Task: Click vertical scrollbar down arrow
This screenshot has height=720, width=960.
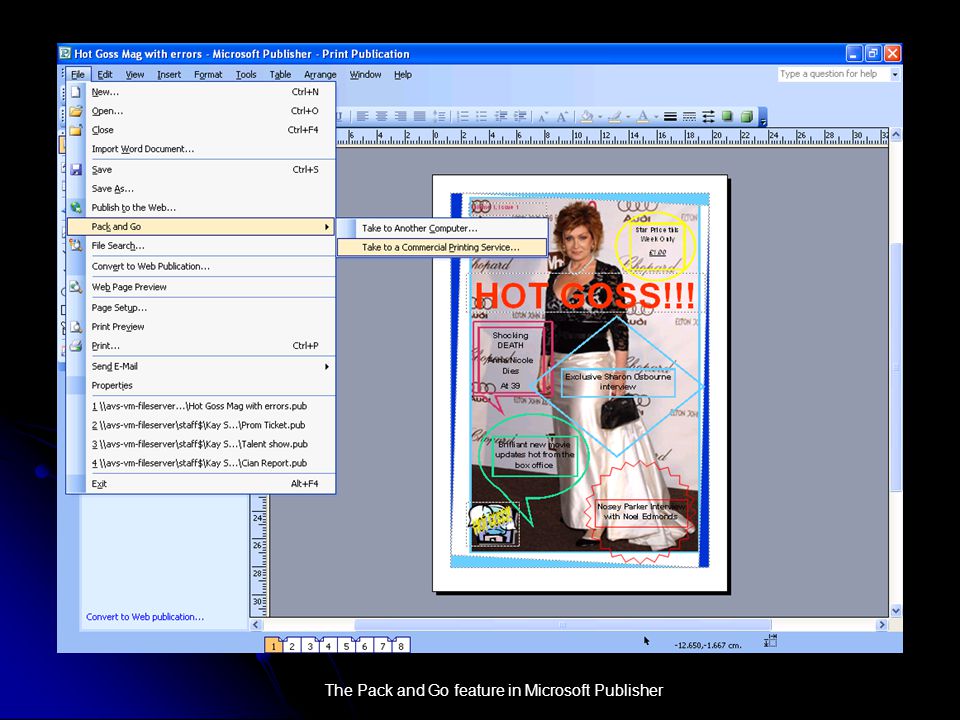Action: (896, 610)
